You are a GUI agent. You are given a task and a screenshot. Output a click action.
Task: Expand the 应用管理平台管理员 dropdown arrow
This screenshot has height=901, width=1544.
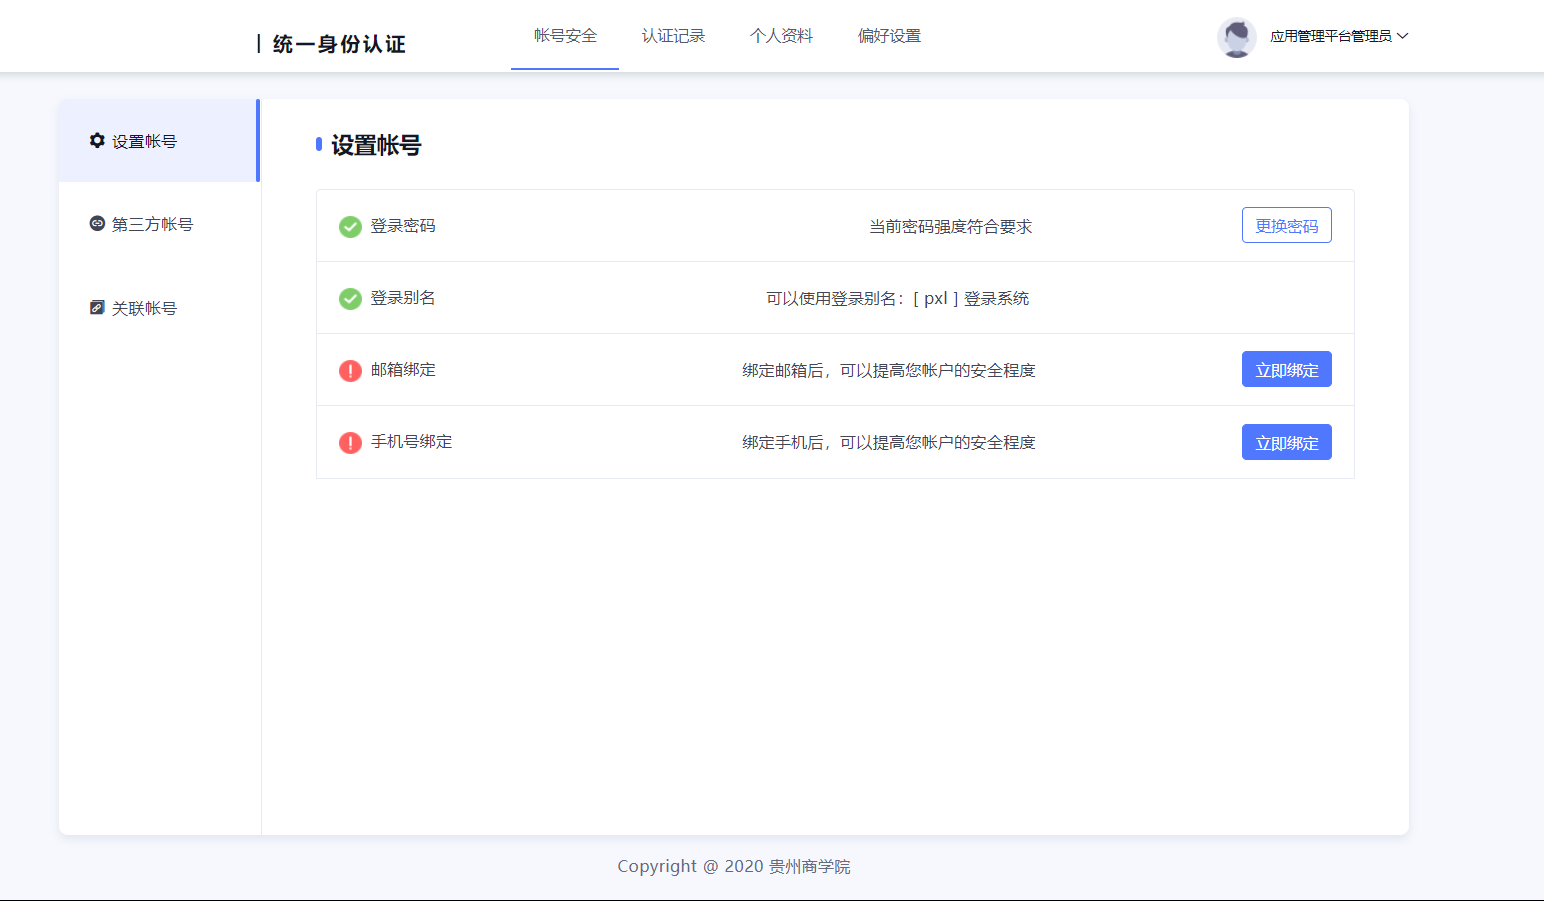point(1402,36)
